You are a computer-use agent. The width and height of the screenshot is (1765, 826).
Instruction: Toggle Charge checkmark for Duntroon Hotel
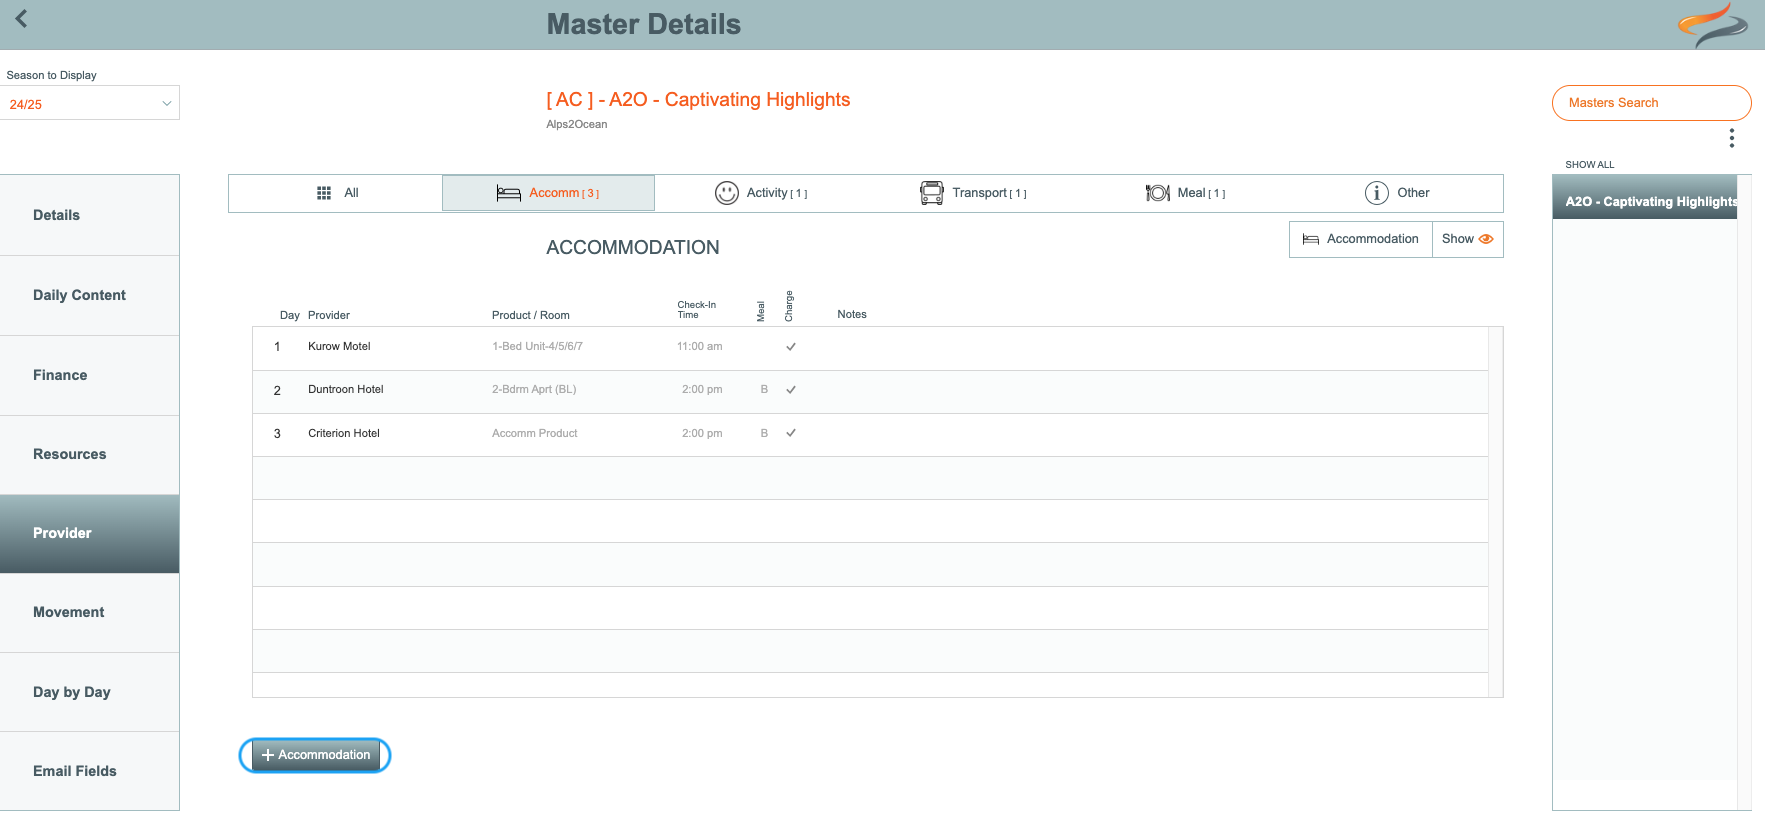coord(791,390)
